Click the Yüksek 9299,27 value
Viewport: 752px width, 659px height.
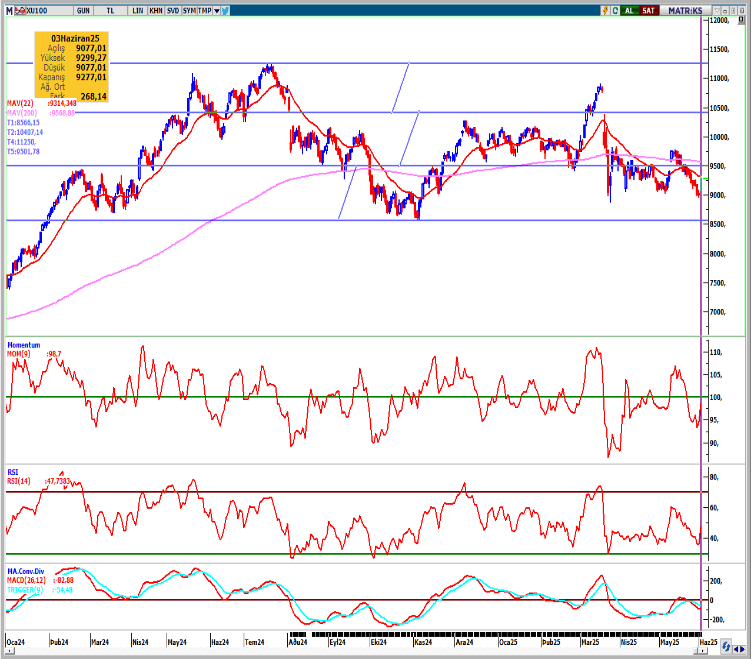point(91,58)
